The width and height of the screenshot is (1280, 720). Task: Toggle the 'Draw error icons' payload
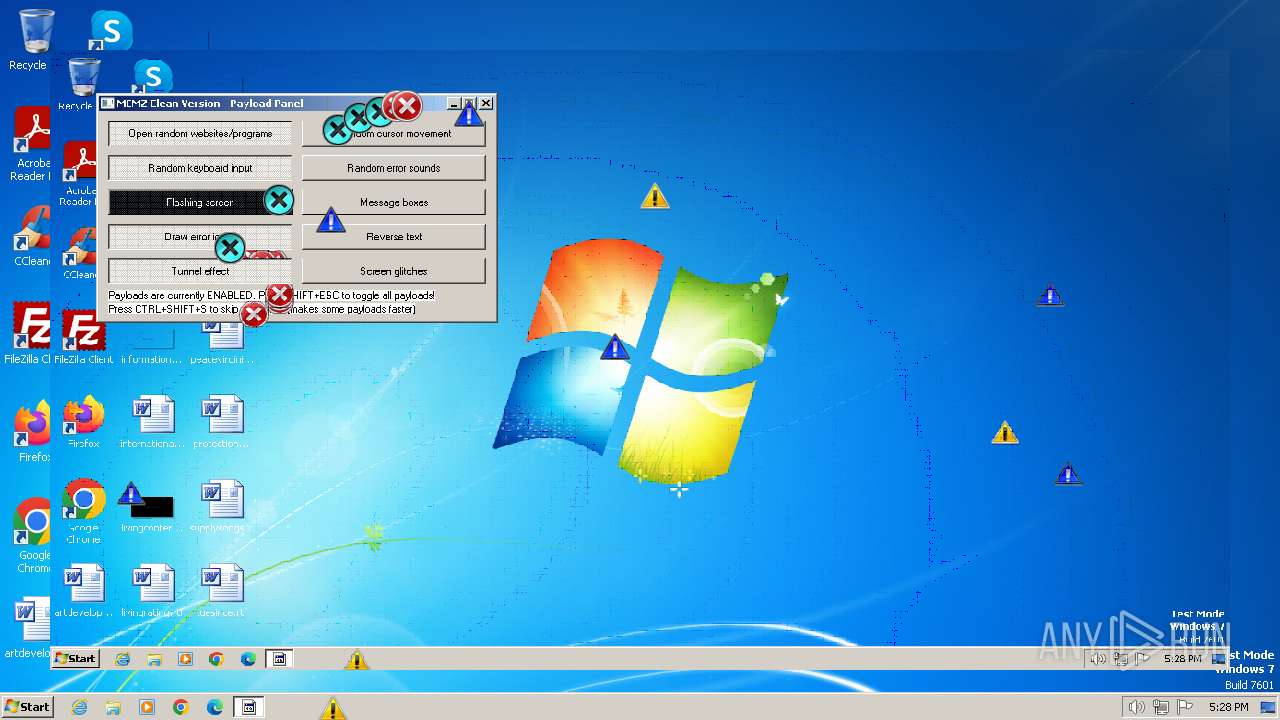200,237
